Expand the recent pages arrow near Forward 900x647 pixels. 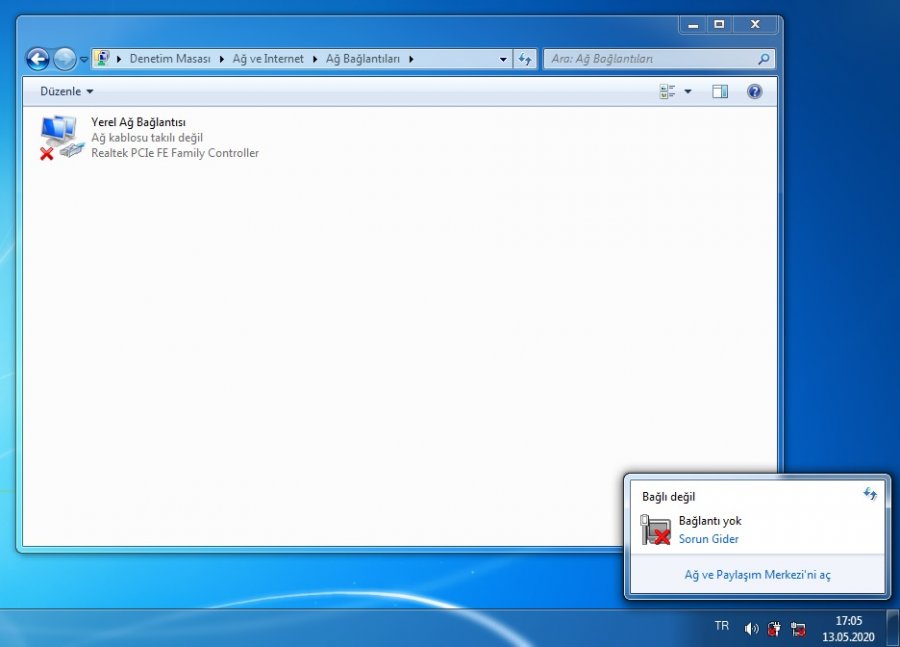point(84,59)
